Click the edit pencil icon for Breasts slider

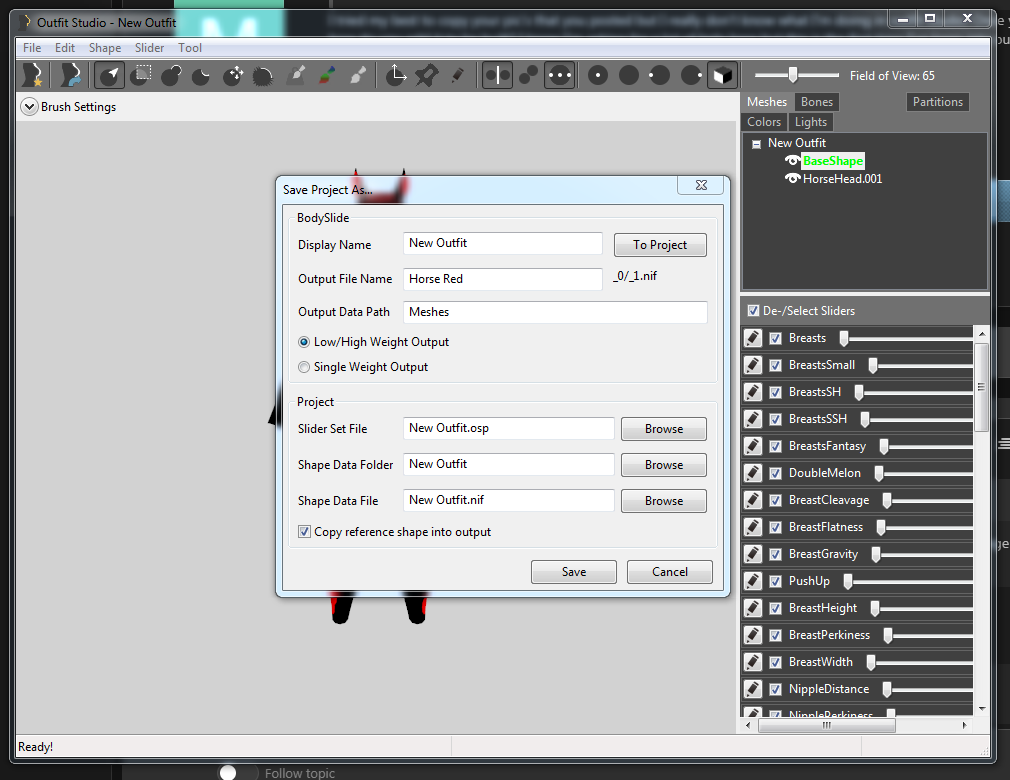pos(752,338)
